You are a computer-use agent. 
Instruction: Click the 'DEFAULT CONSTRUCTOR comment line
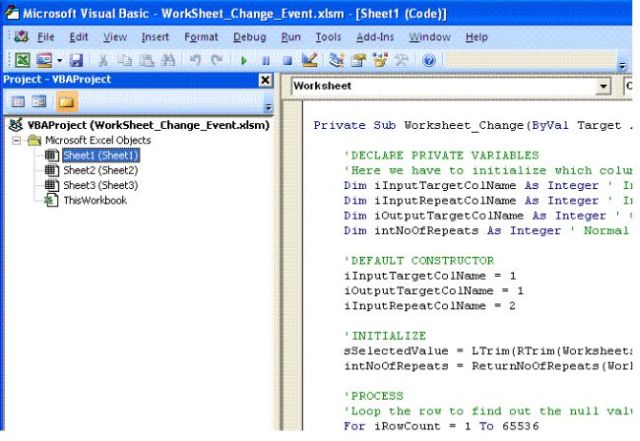pyautogui.click(x=419, y=261)
